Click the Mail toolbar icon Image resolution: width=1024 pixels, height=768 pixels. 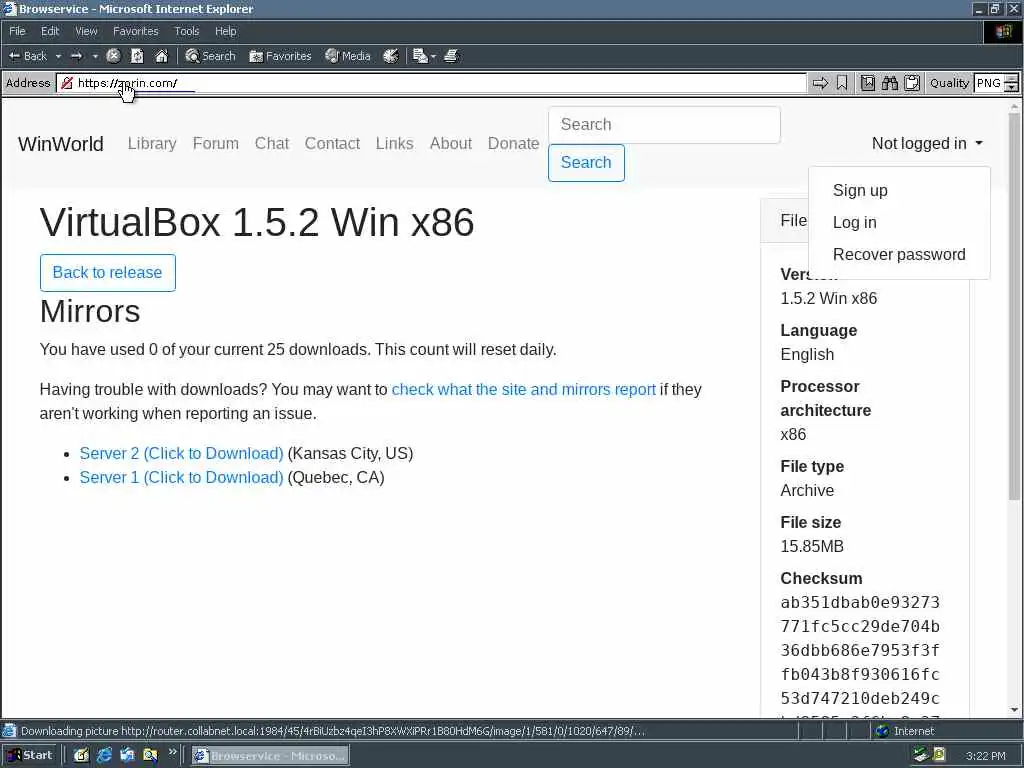pos(420,56)
